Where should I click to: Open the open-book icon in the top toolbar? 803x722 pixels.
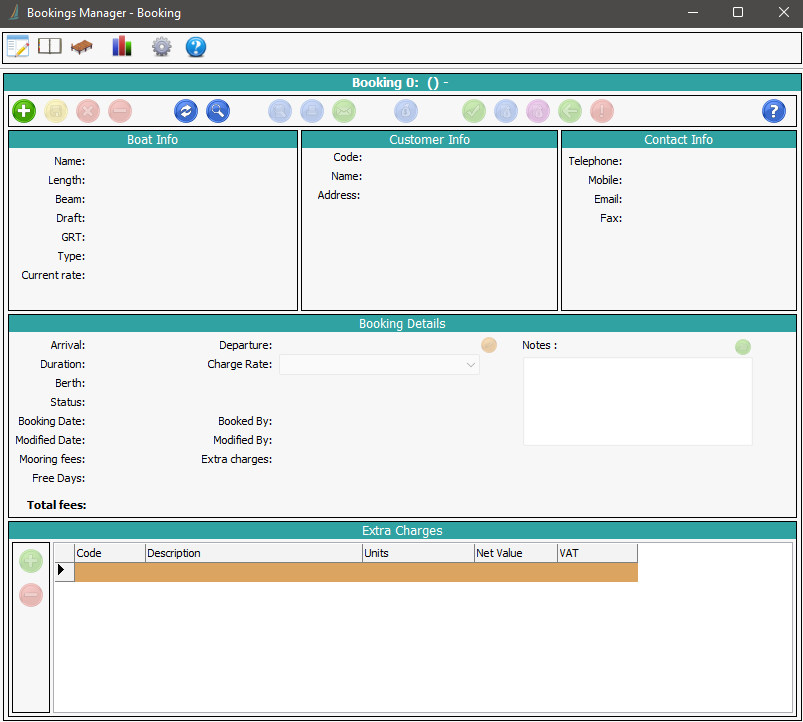pos(50,47)
